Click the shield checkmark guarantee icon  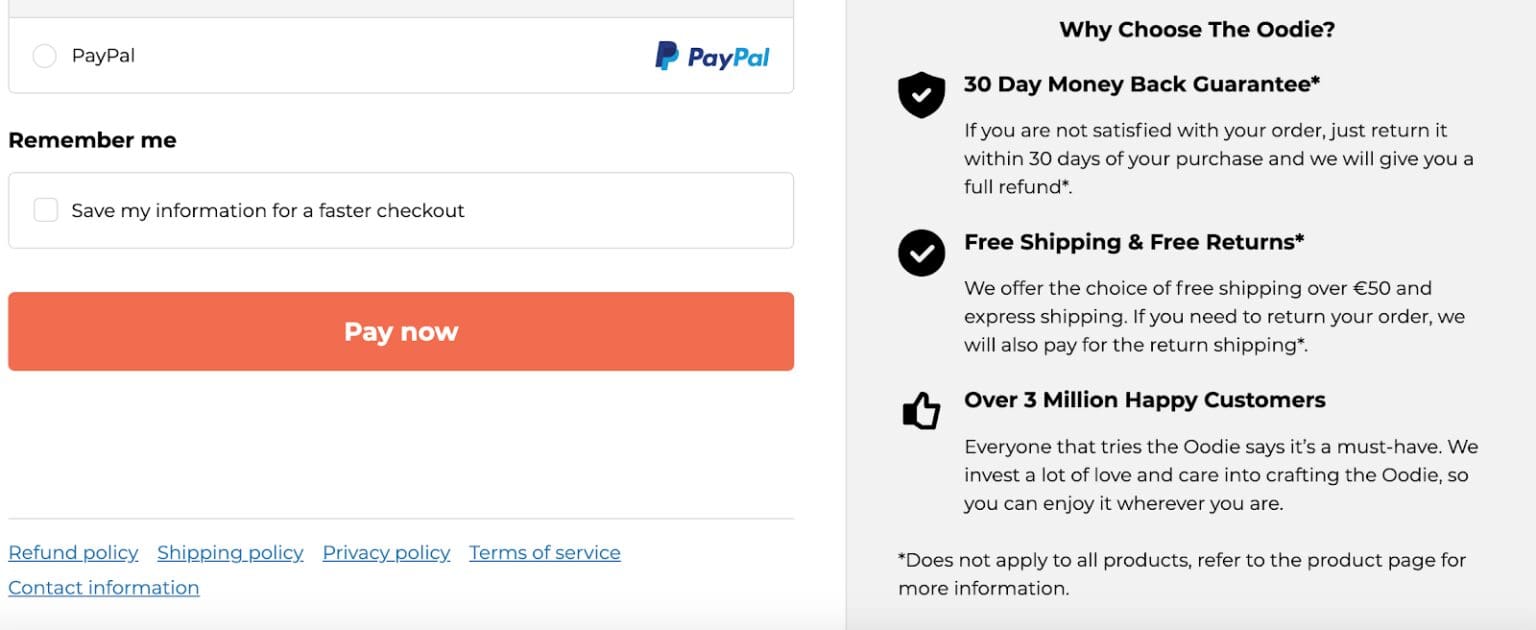coord(921,95)
